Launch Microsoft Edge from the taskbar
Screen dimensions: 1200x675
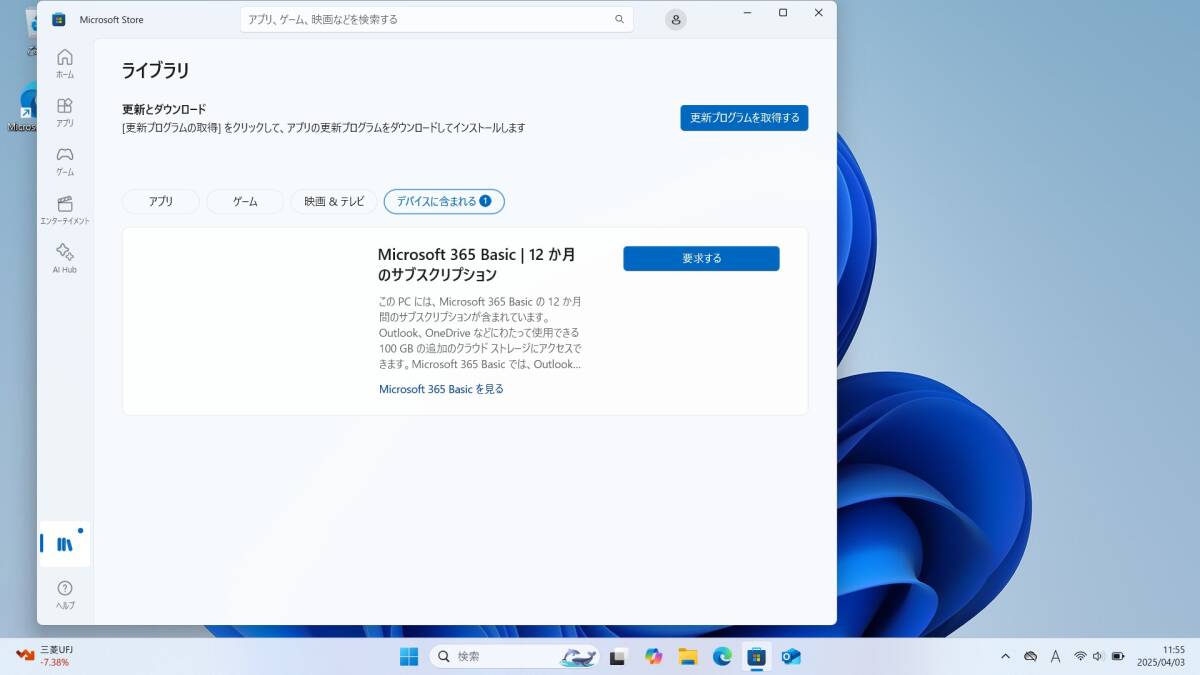pyautogui.click(x=722, y=656)
